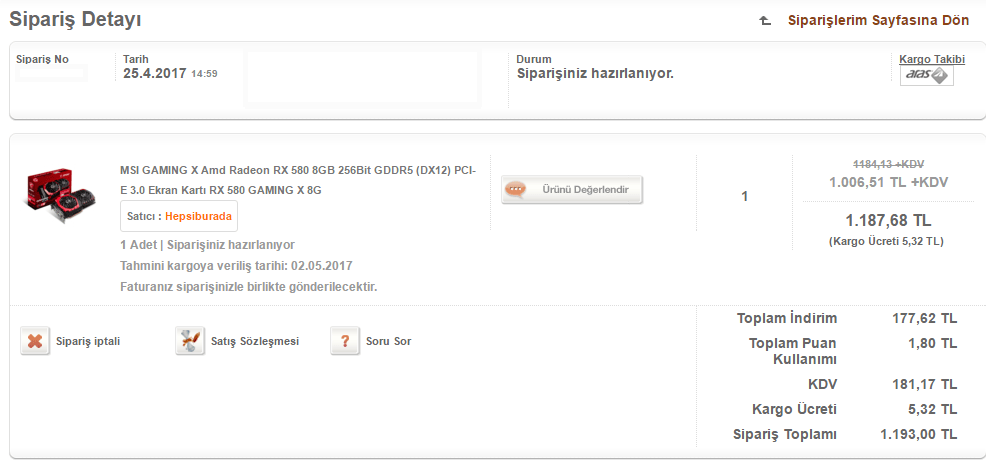Click the Sipariş No label

pos(42,59)
